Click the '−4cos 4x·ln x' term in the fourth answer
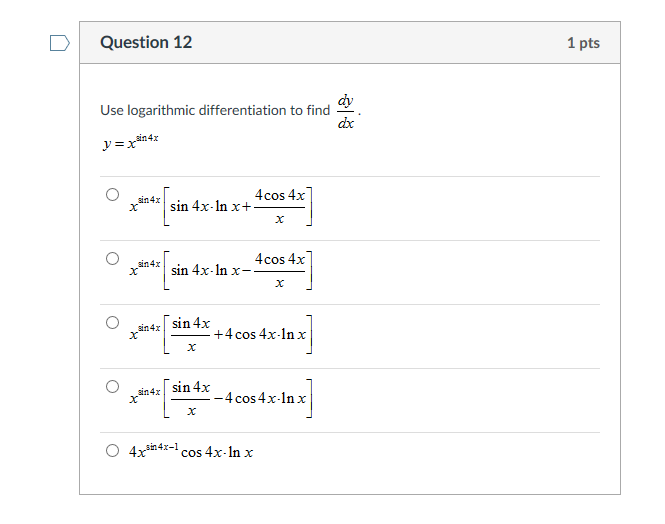Screen dimensions: 665x524 pos(264,398)
